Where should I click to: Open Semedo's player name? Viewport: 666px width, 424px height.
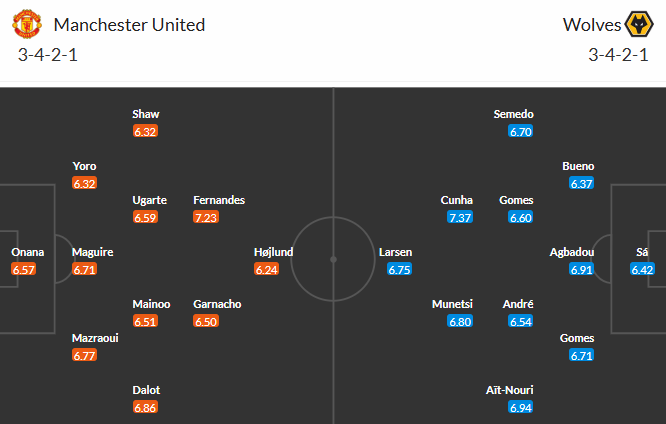tap(514, 114)
